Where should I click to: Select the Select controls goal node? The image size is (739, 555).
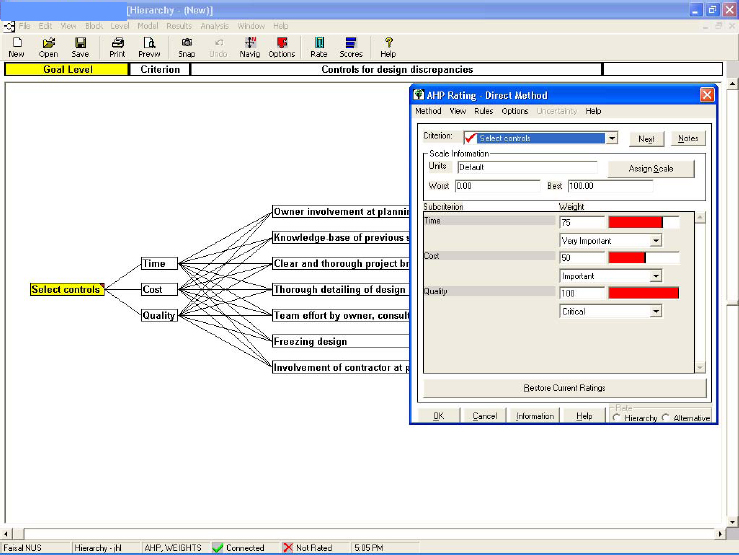[67, 289]
